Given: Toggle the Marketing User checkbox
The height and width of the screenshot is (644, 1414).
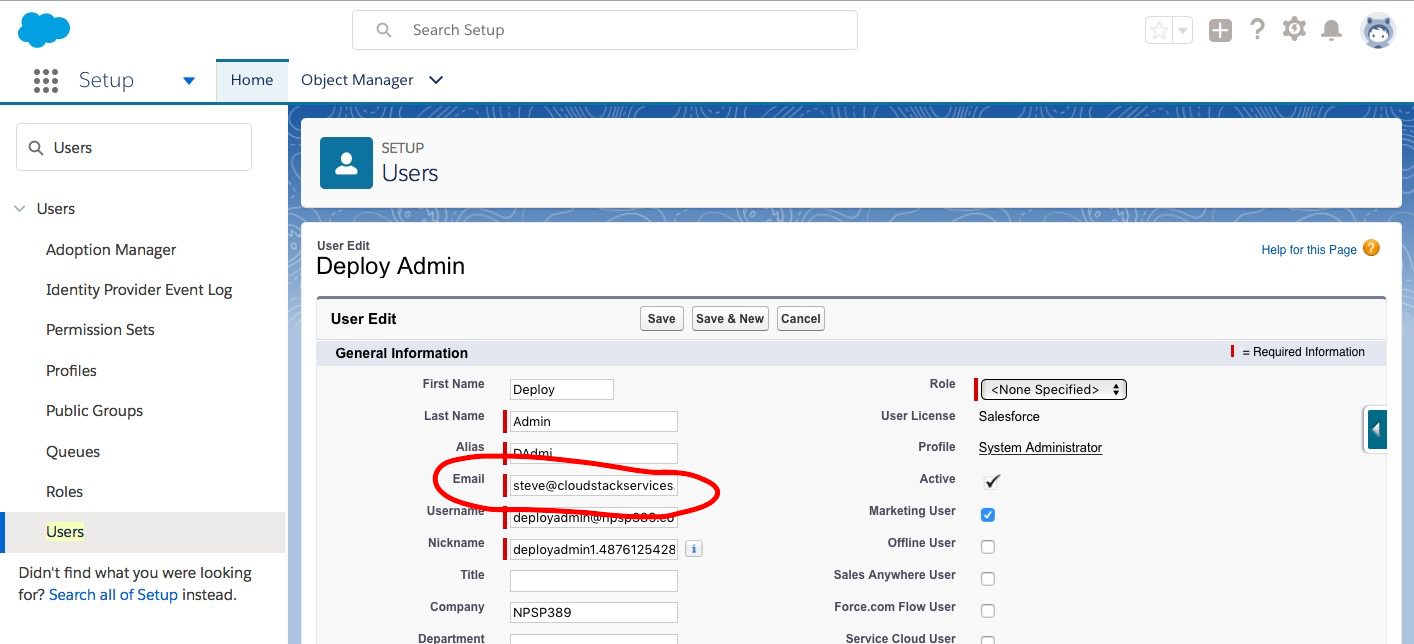Looking at the screenshot, I should pos(988,515).
